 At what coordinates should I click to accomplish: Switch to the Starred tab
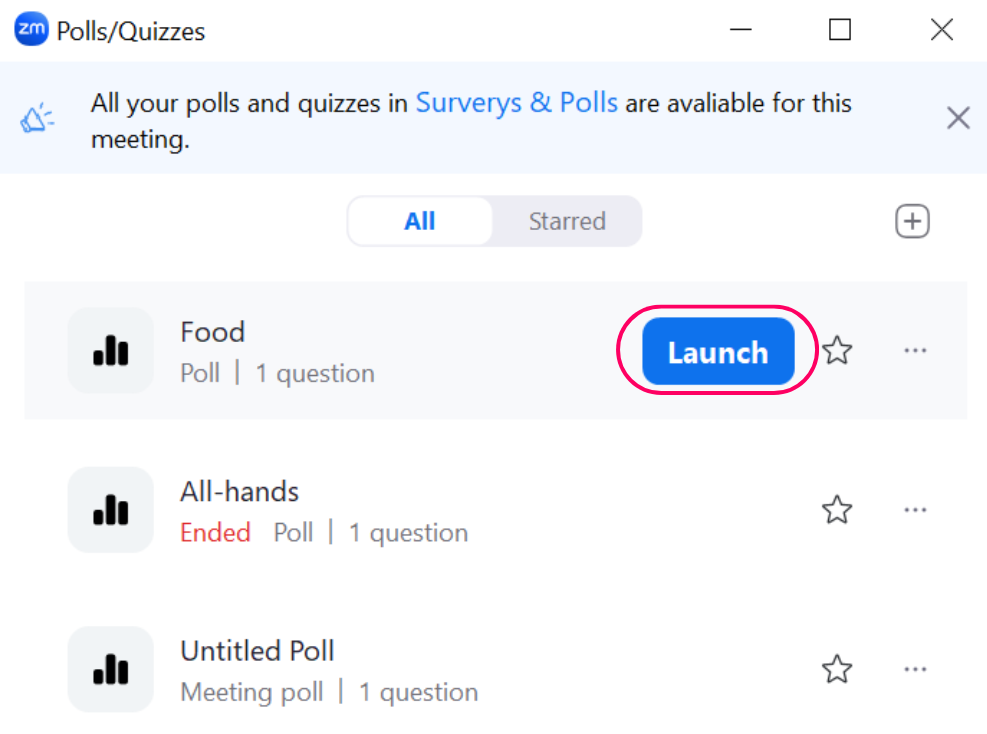tap(567, 221)
